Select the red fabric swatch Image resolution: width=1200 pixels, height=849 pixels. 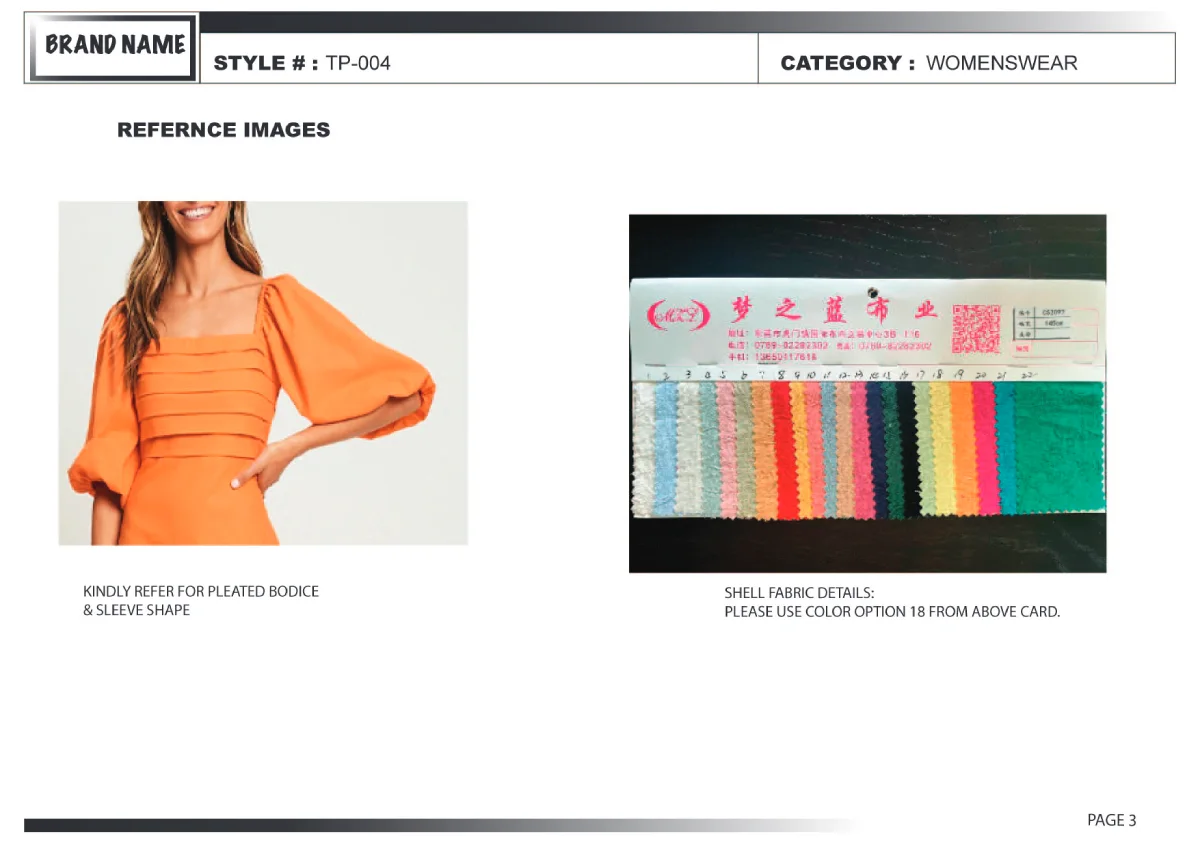coord(782,450)
